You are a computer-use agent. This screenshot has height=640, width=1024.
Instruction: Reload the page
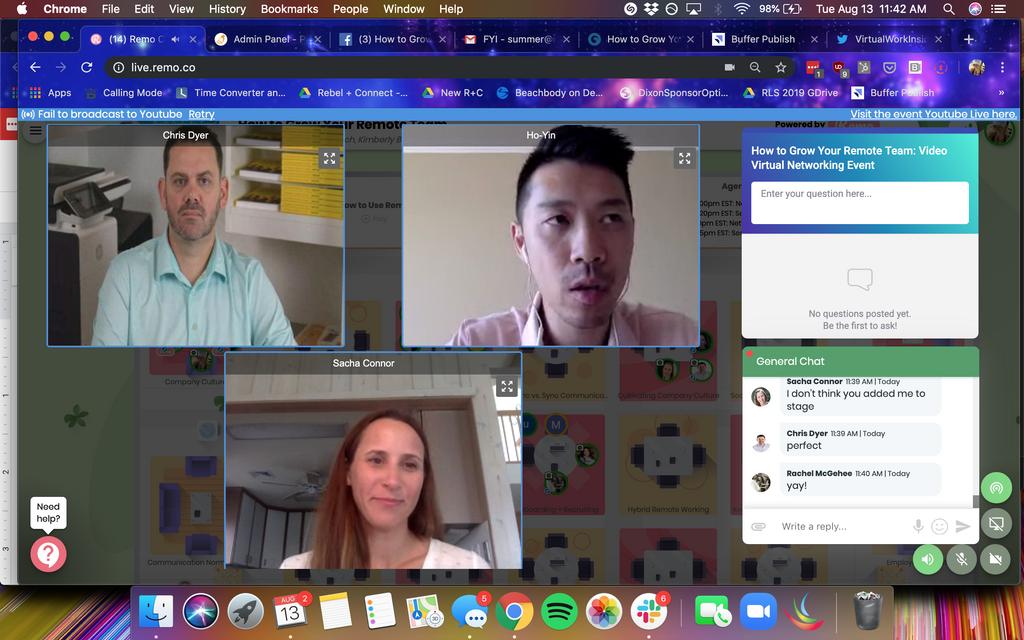pos(86,67)
